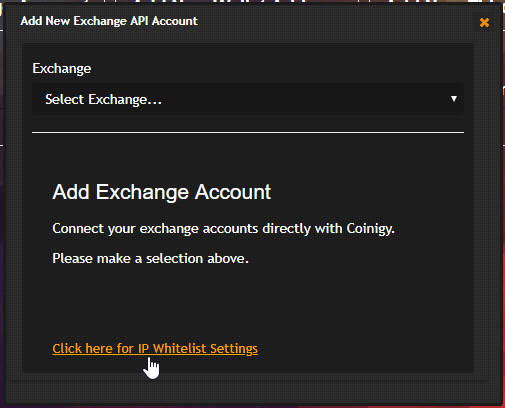Screen dimensions: 505x408
Task: Click "Click here" at the link's start
Action: (83, 348)
